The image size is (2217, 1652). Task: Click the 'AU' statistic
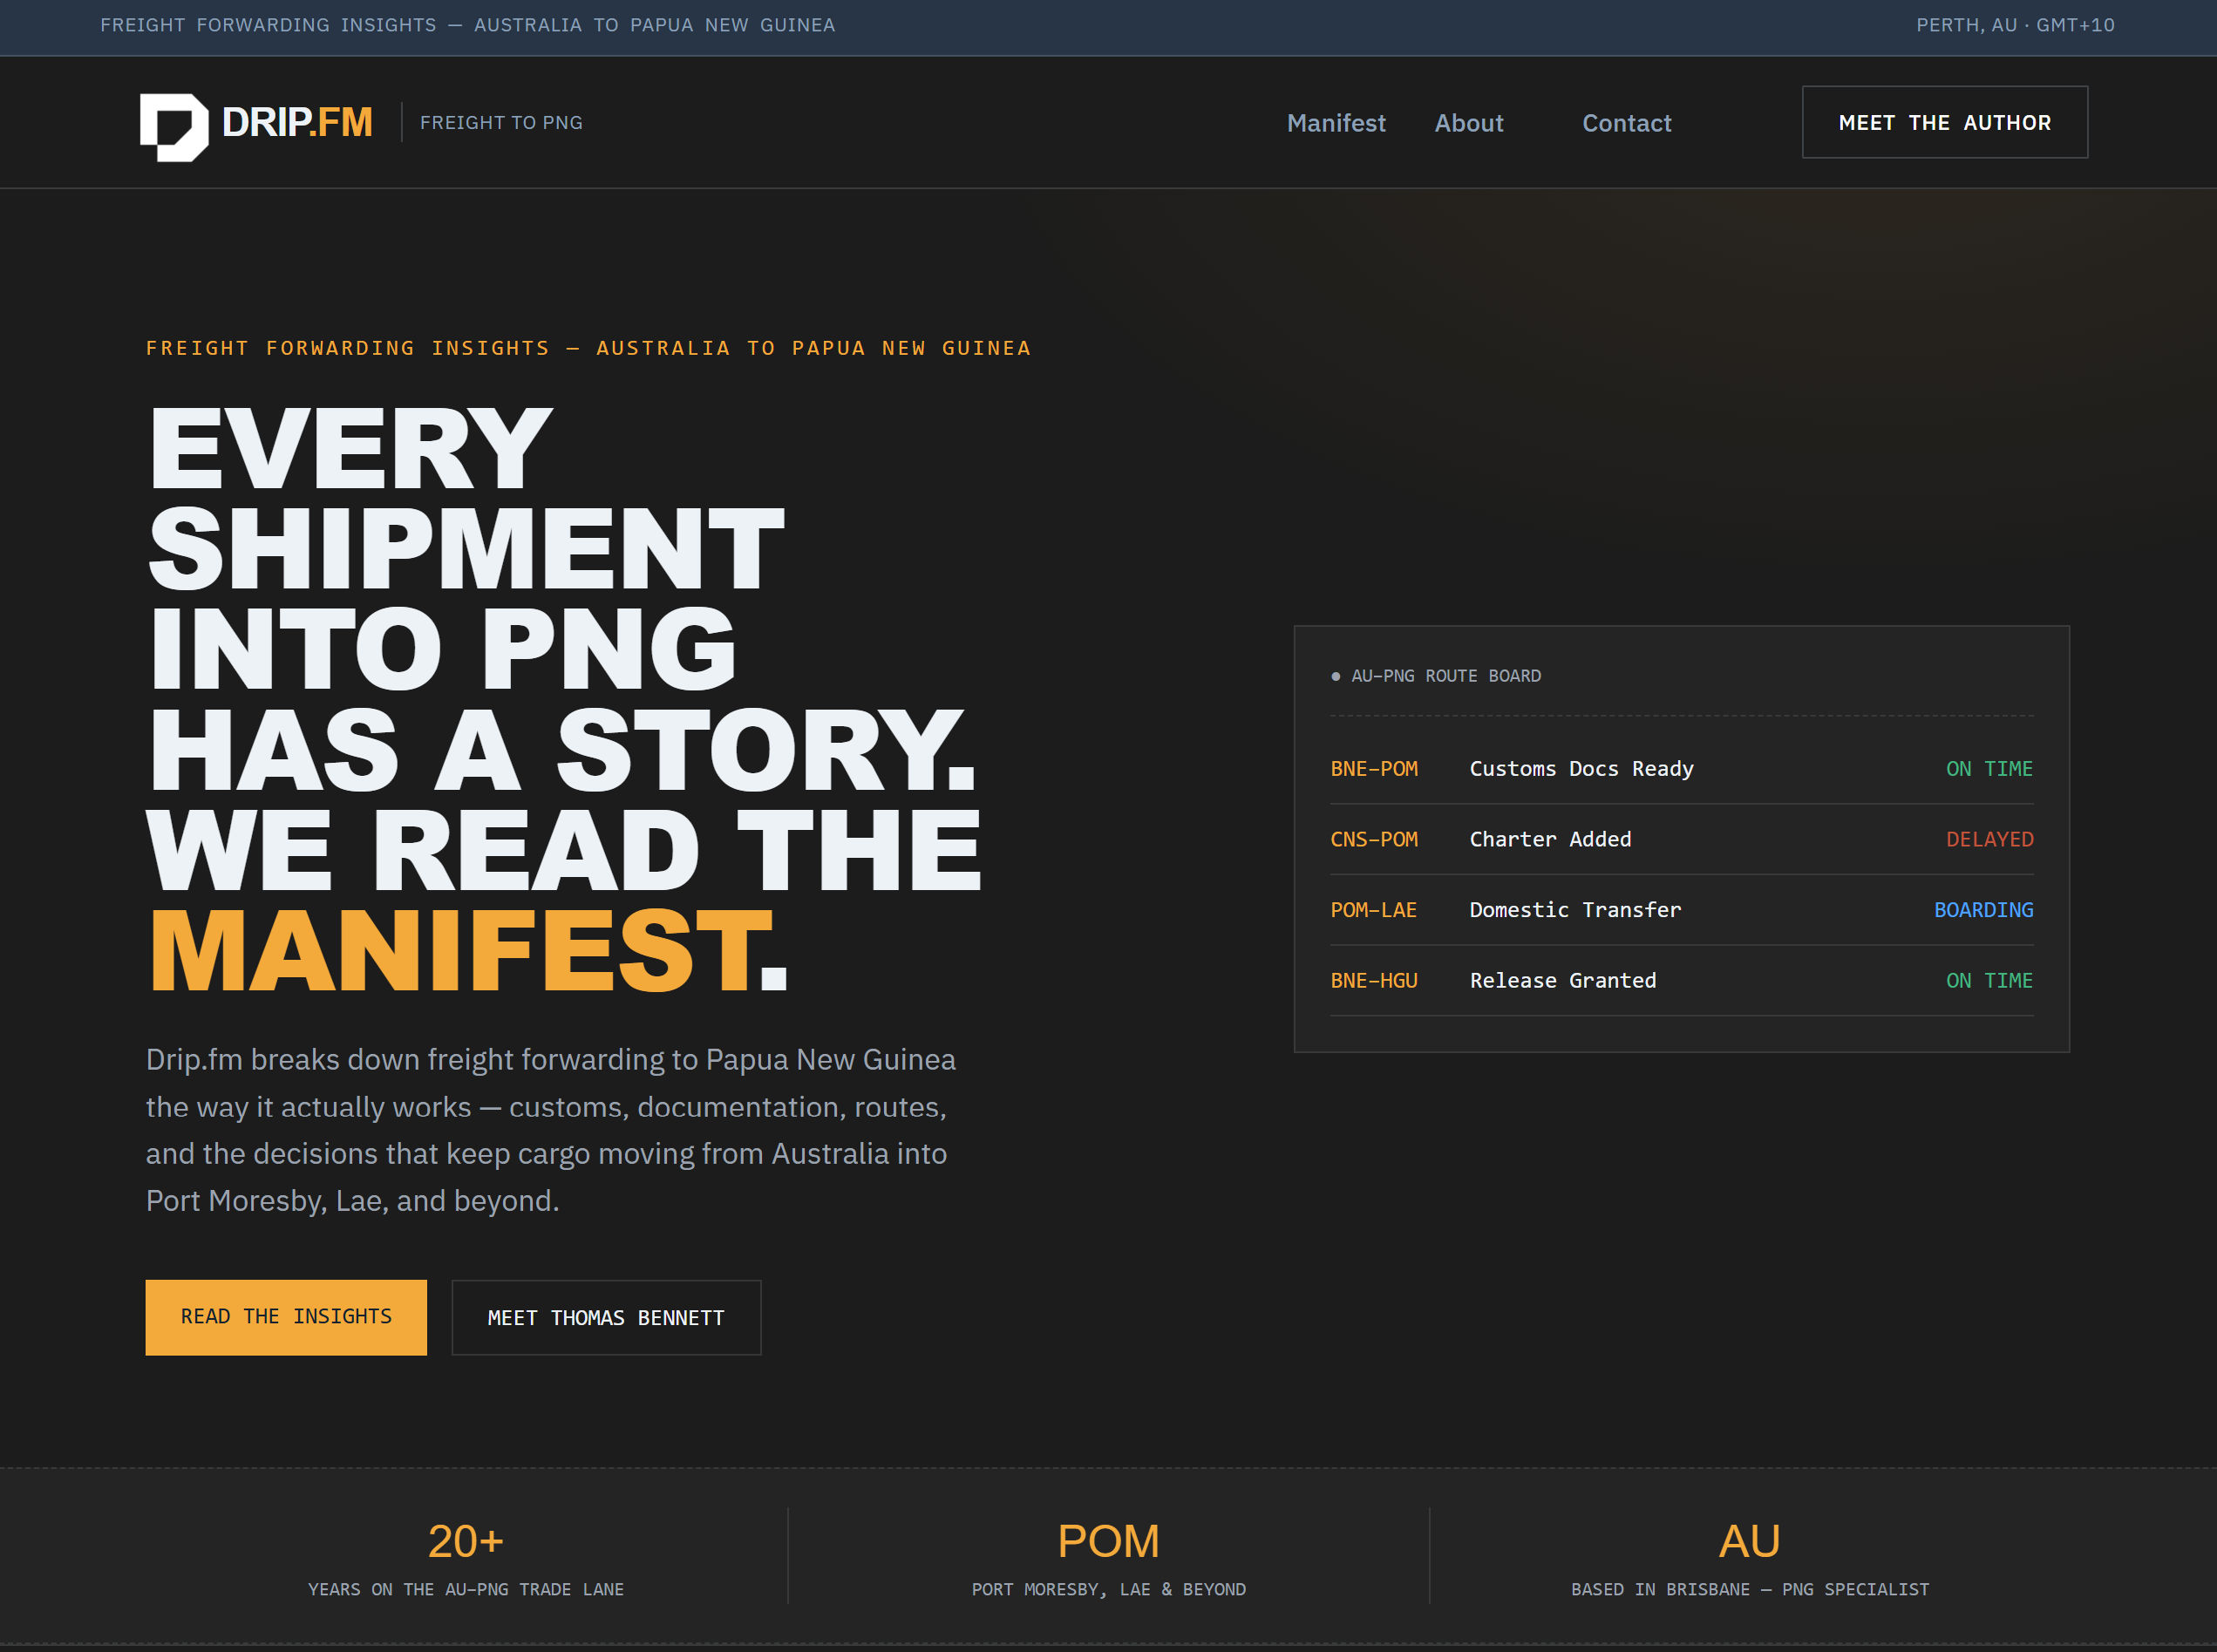[x=1749, y=1541]
